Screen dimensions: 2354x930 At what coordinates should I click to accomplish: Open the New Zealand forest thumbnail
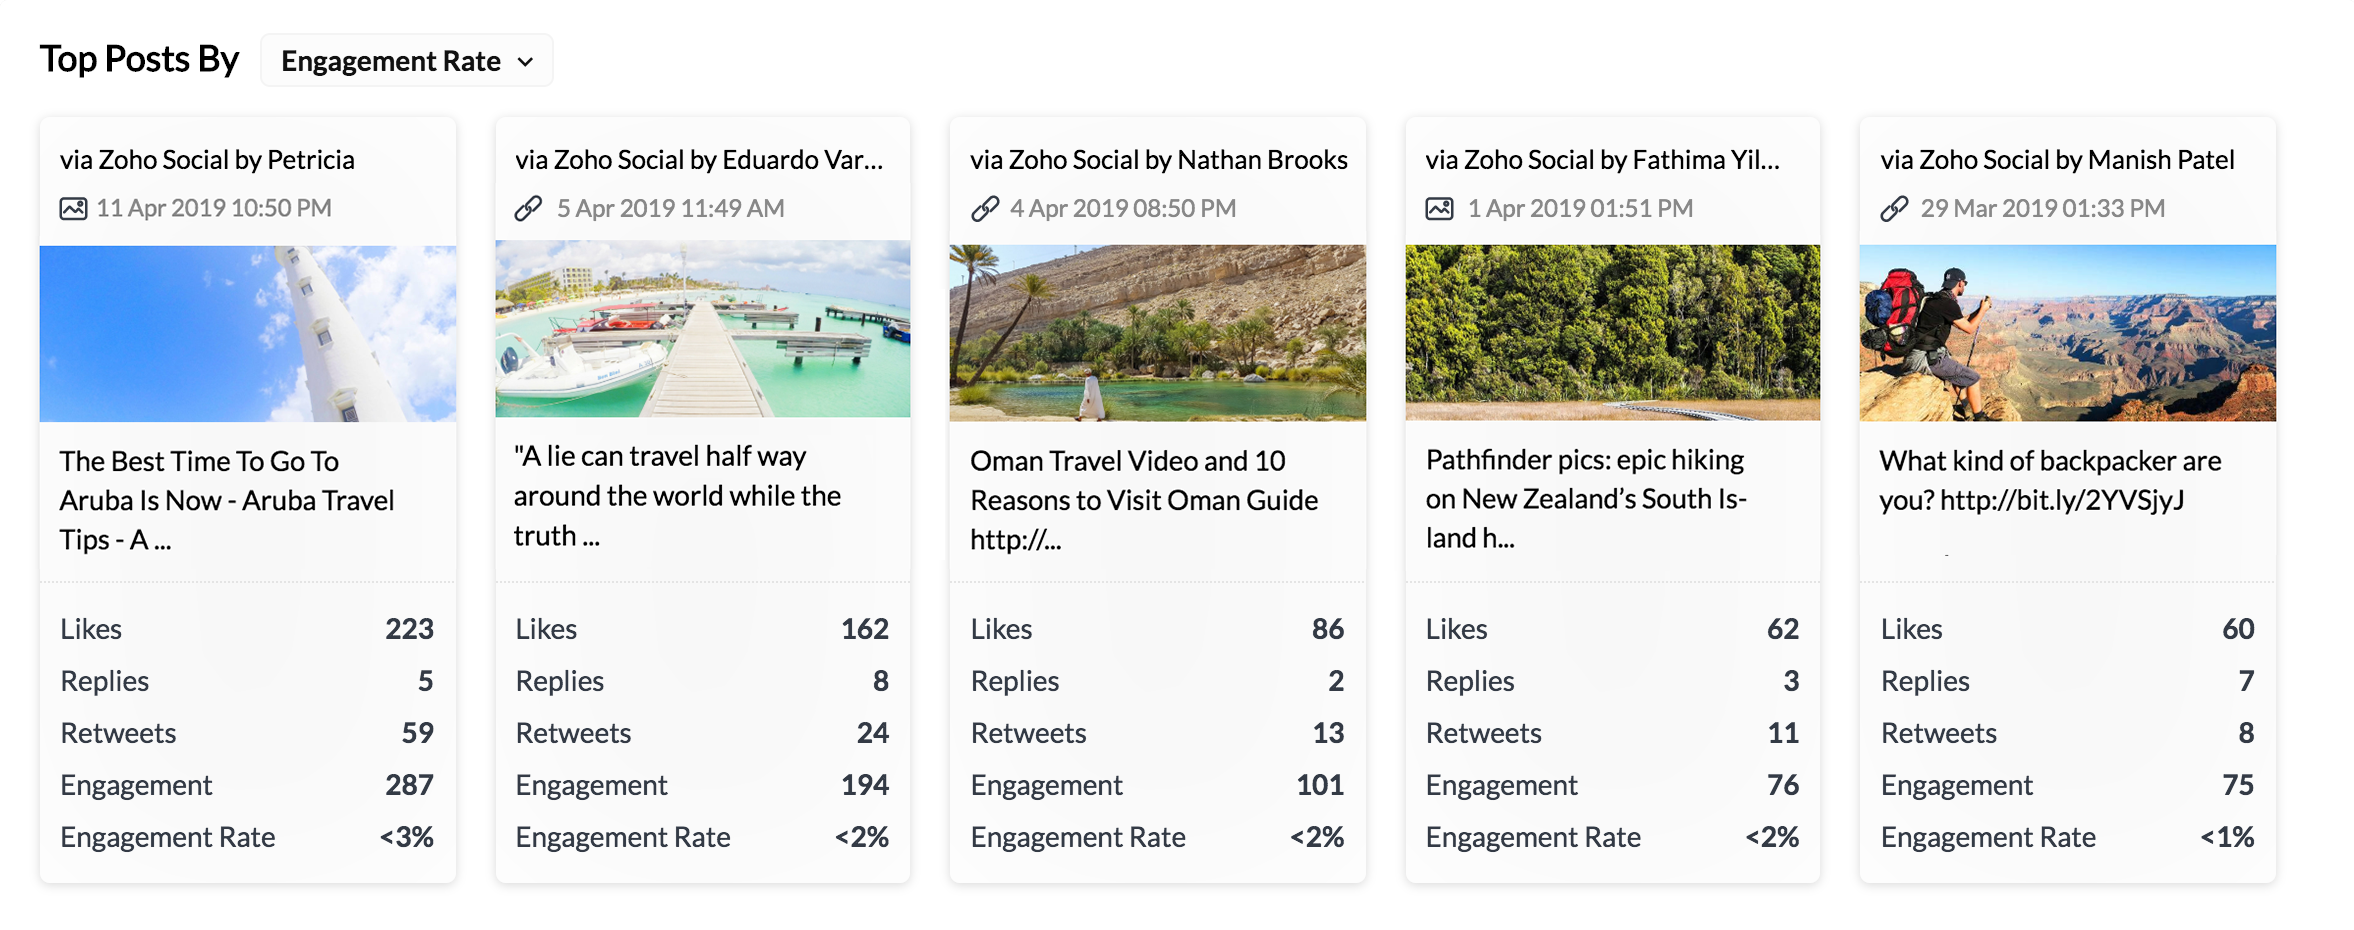(1612, 332)
